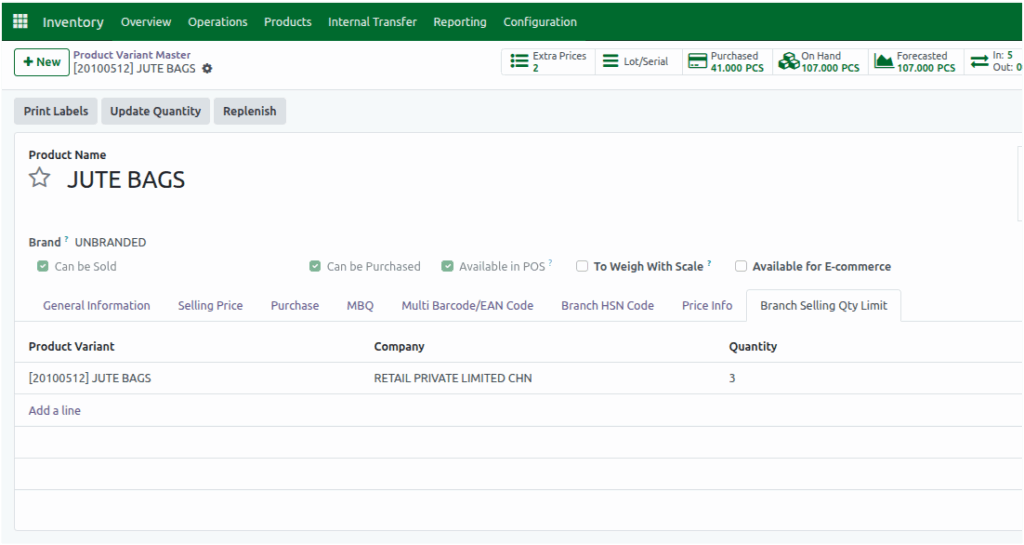Edit the quantity value 3 cell
This screenshot has height=545, width=1024.
pyautogui.click(x=732, y=378)
